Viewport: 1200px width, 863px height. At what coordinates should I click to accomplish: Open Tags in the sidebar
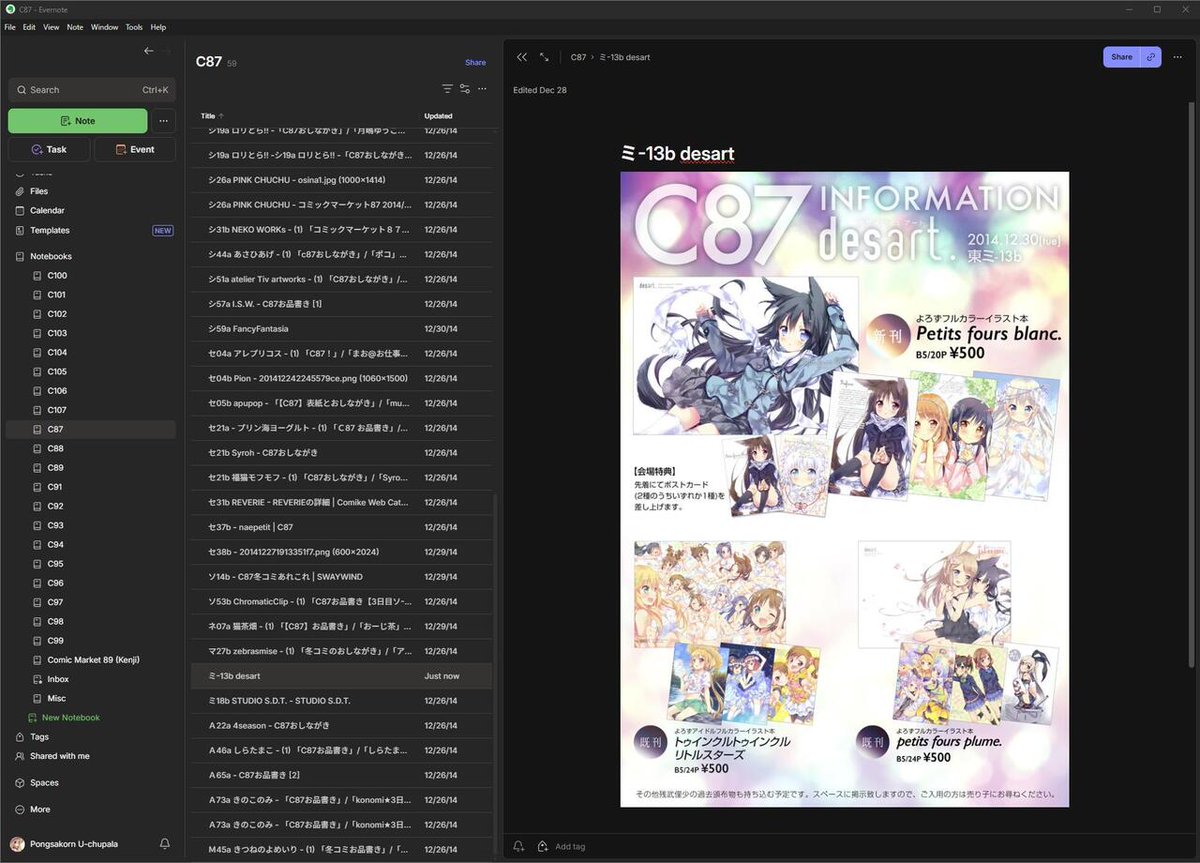pyautogui.click(x=39, y=737)
